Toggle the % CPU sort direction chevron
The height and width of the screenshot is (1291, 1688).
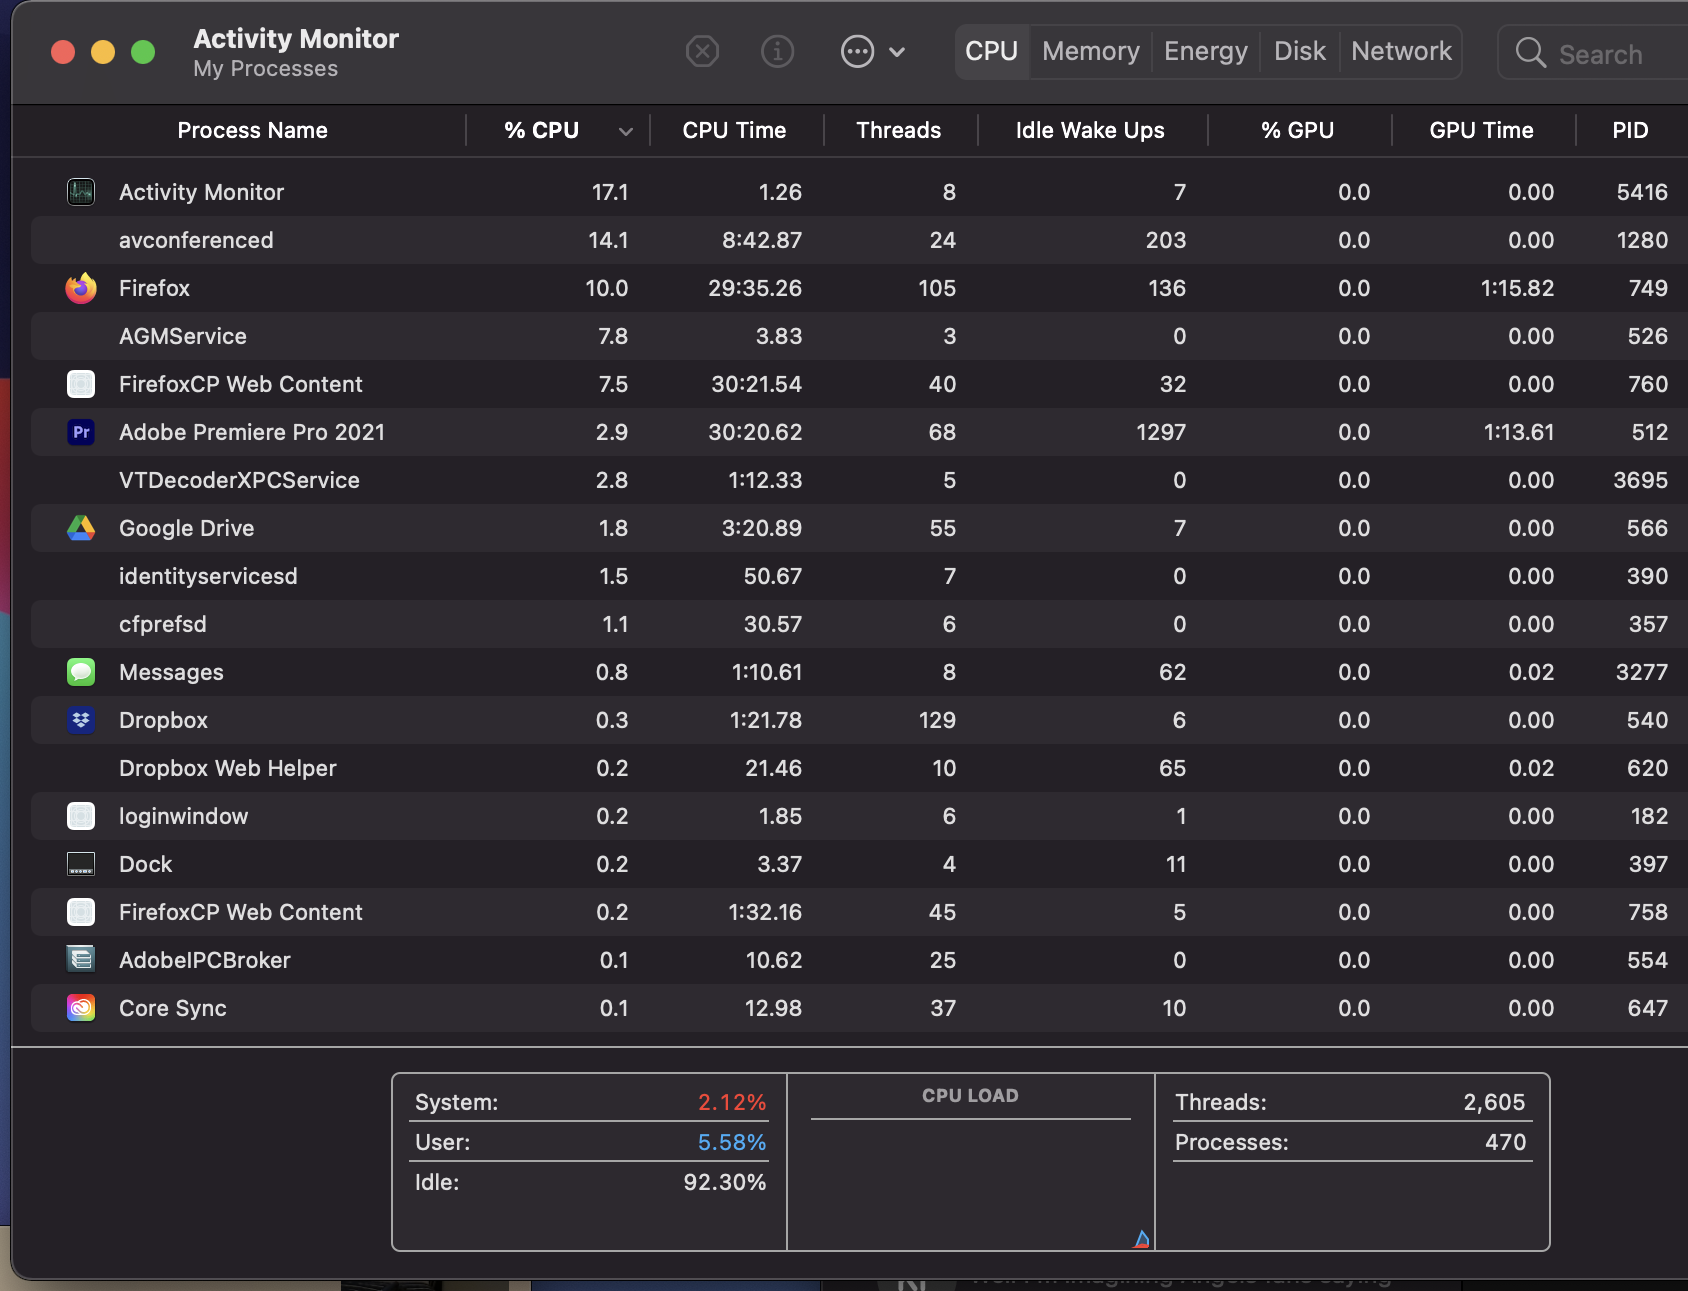coord(626,131)
